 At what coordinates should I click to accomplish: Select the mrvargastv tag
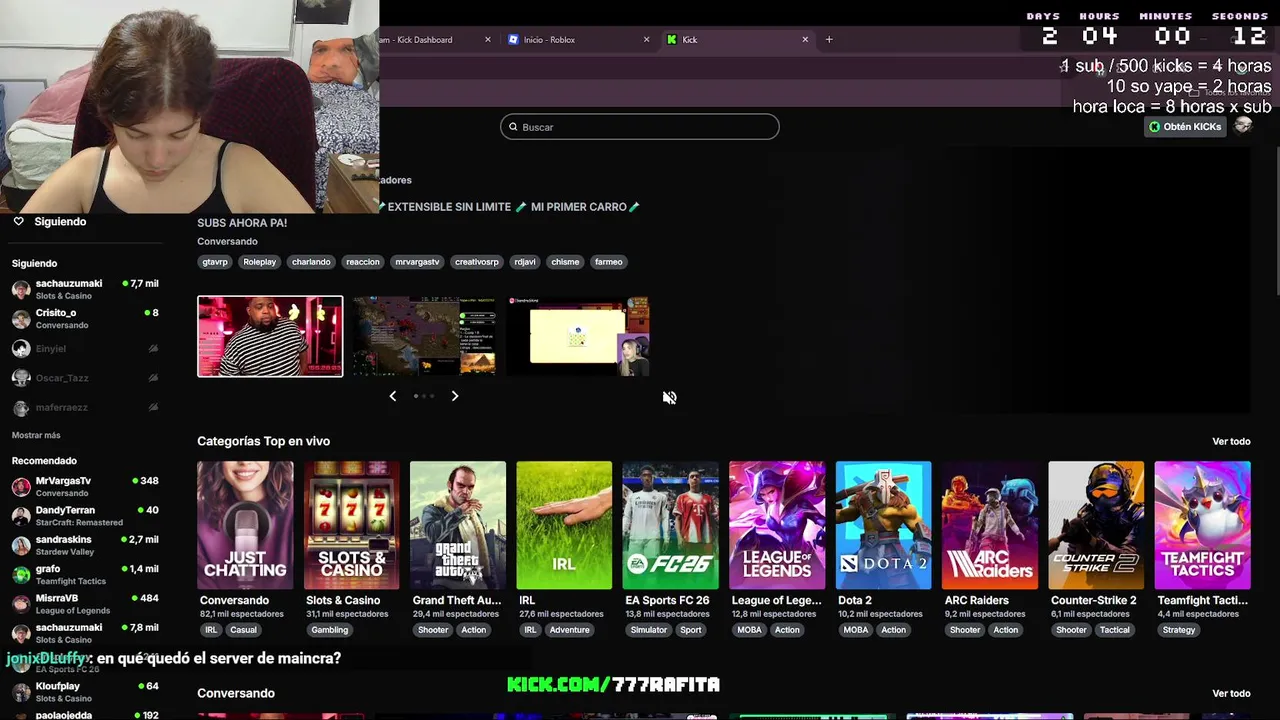[x=417, y=262]
